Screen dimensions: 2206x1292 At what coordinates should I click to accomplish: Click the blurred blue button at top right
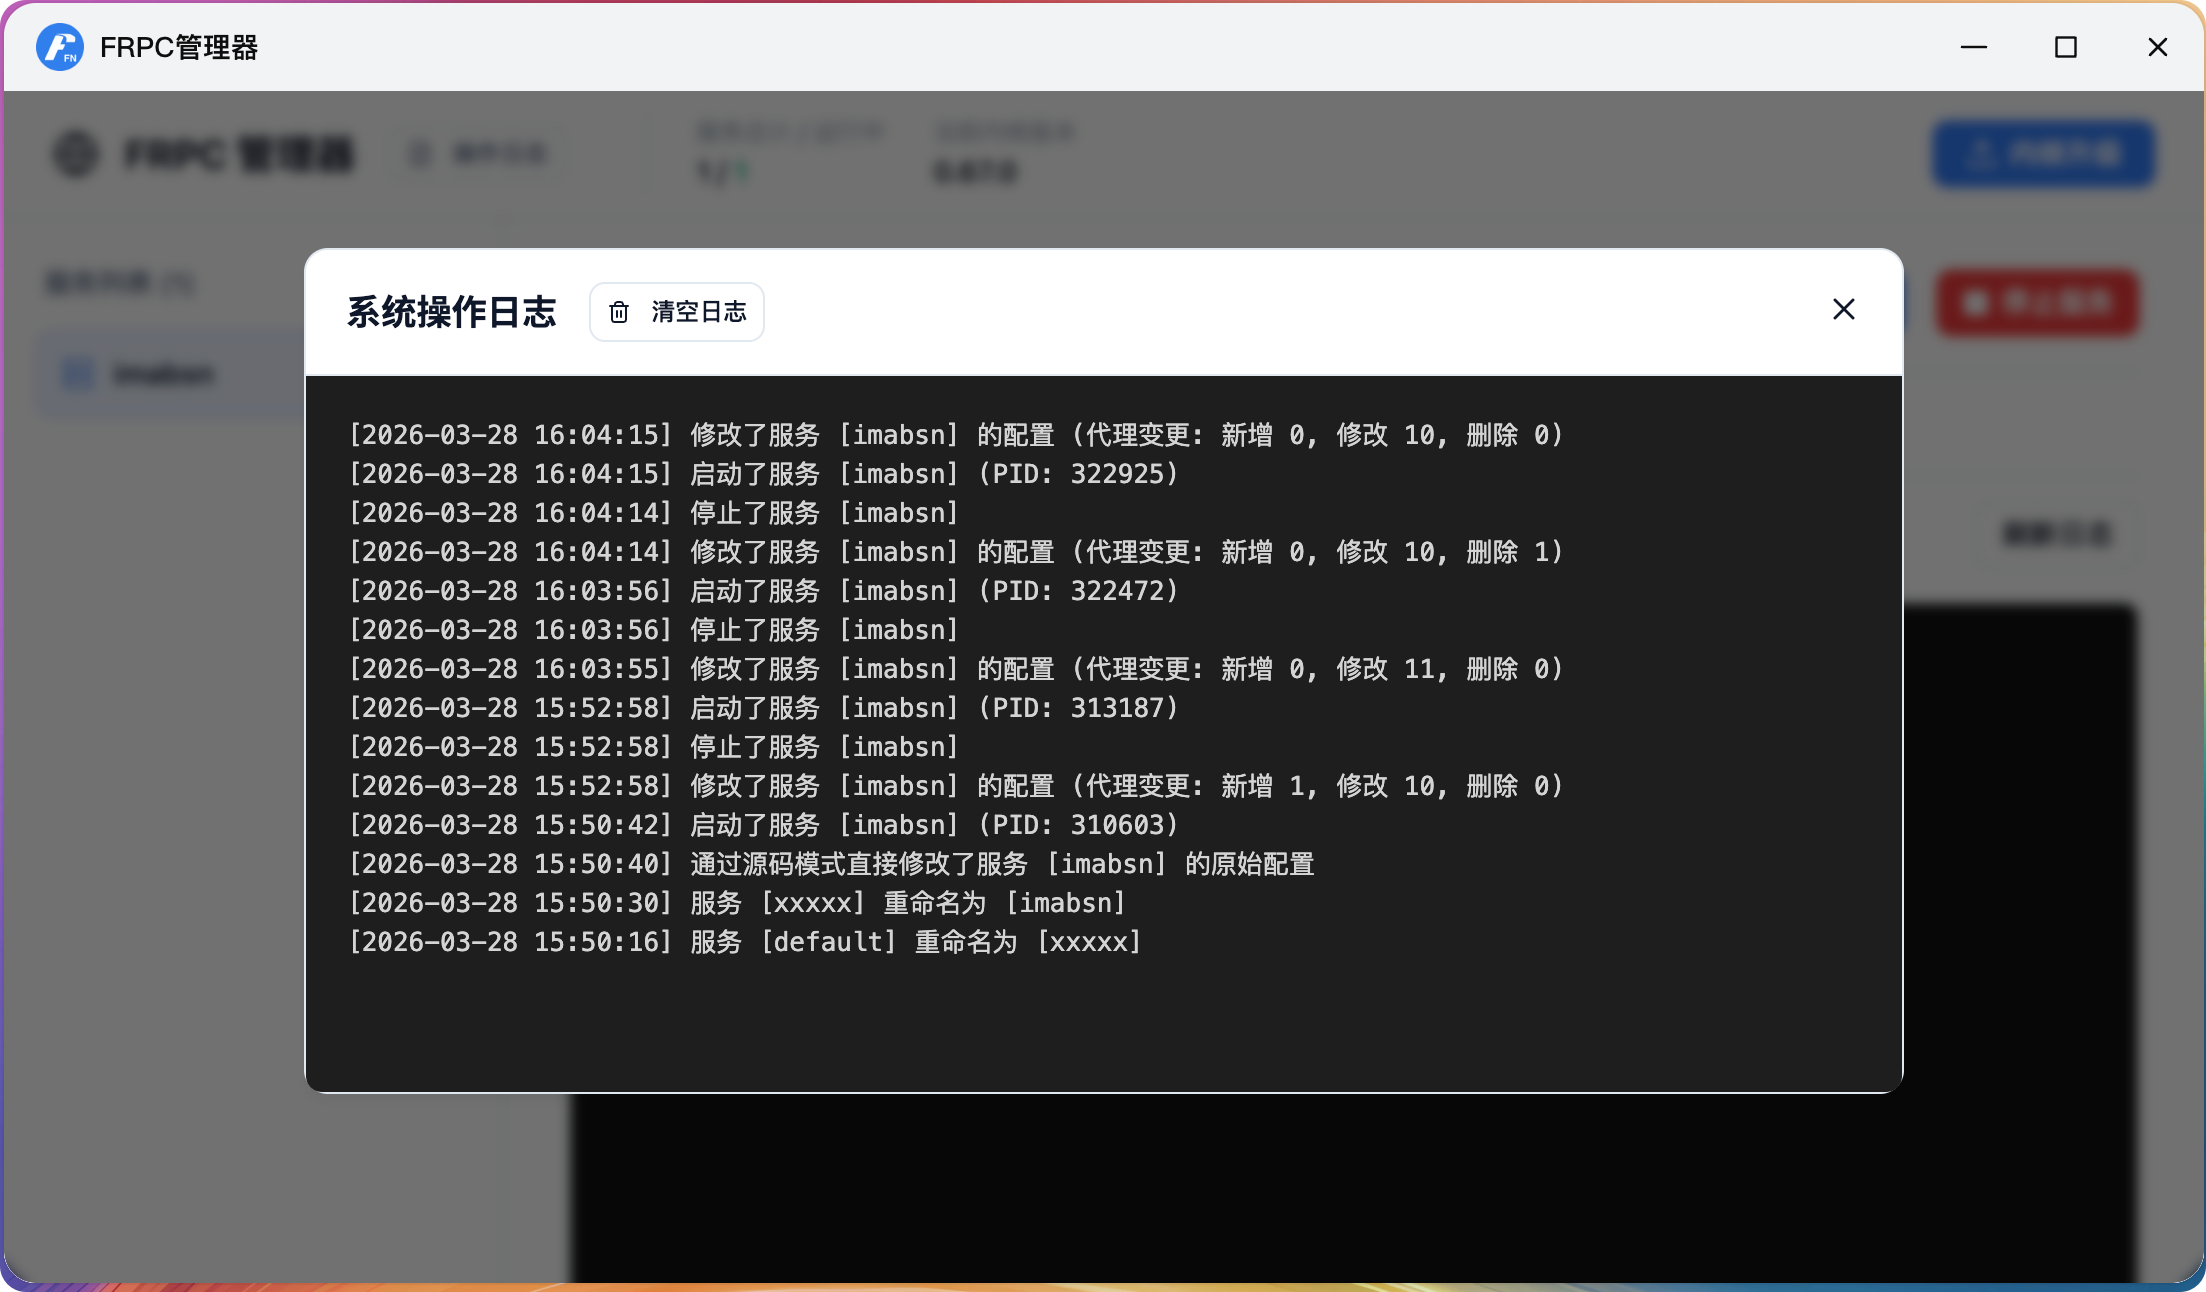2043,154
